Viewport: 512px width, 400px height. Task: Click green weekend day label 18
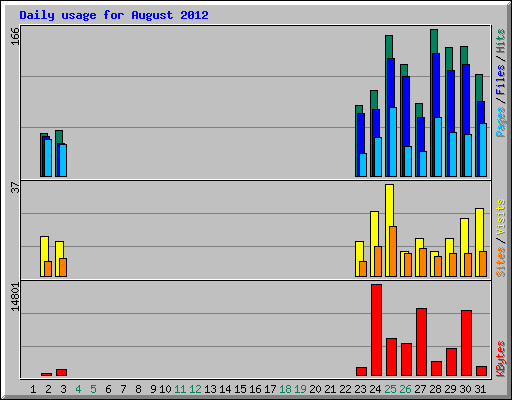click(x=285, y=389)
